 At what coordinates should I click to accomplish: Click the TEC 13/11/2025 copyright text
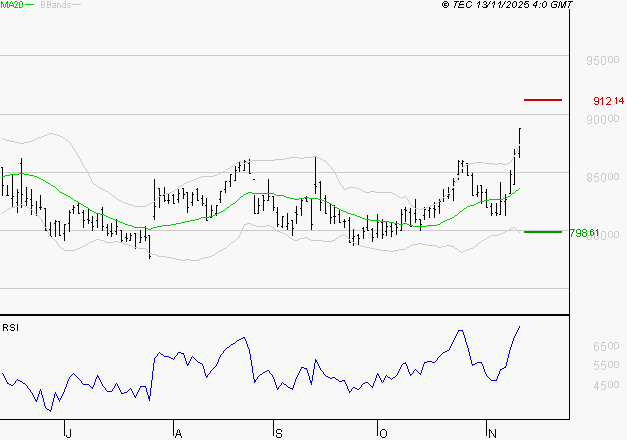507,5
